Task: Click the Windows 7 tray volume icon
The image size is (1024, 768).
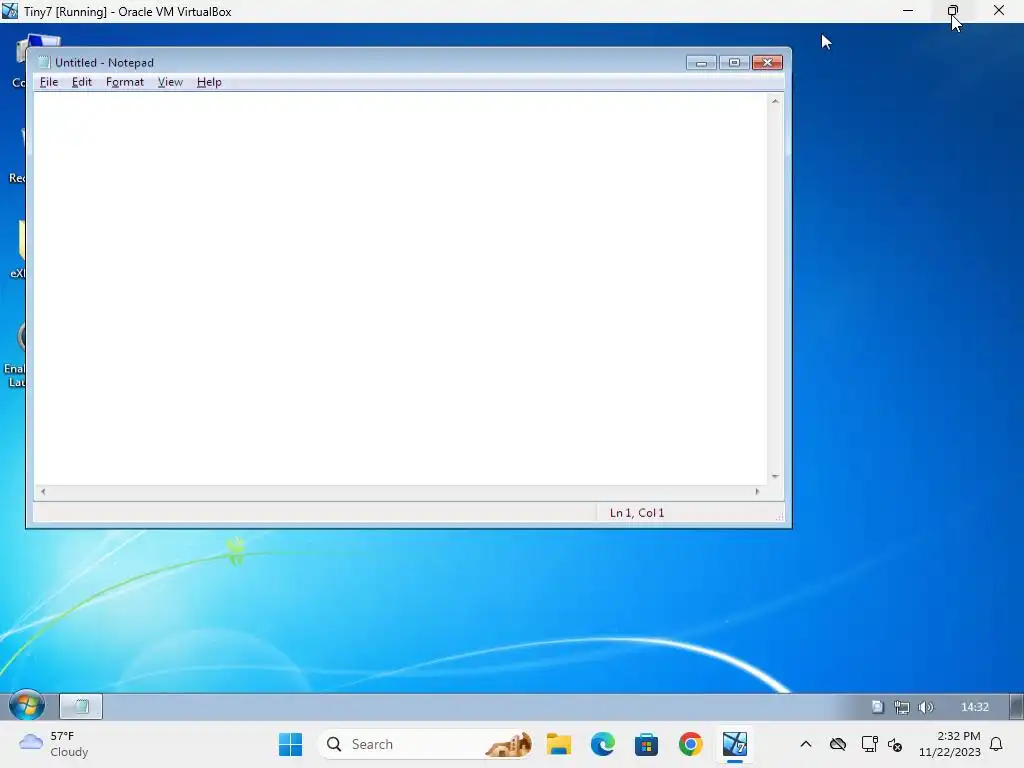Action: [925, 707]
